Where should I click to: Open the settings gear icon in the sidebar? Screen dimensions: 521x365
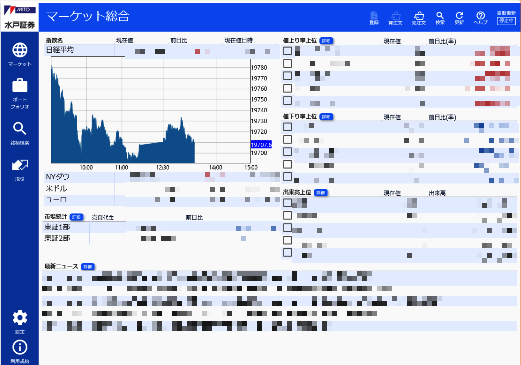20,322
